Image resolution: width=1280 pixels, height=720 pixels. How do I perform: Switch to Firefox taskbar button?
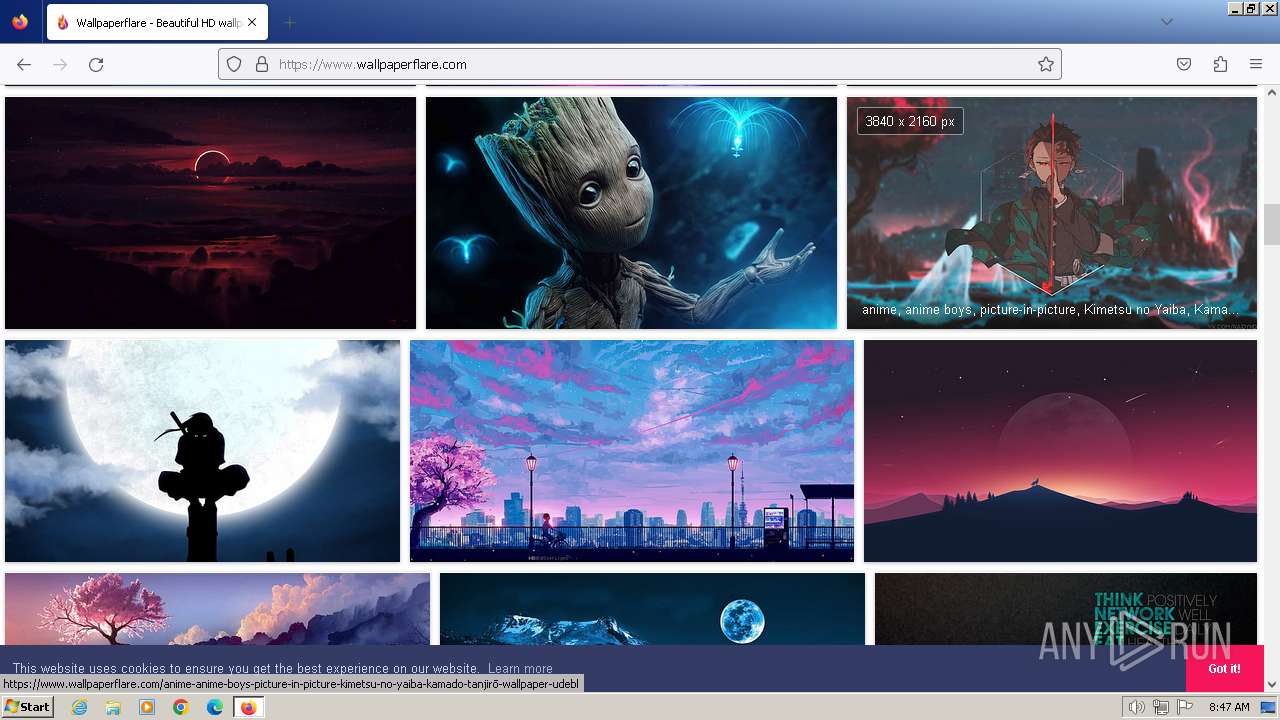[x=248, y=707]
